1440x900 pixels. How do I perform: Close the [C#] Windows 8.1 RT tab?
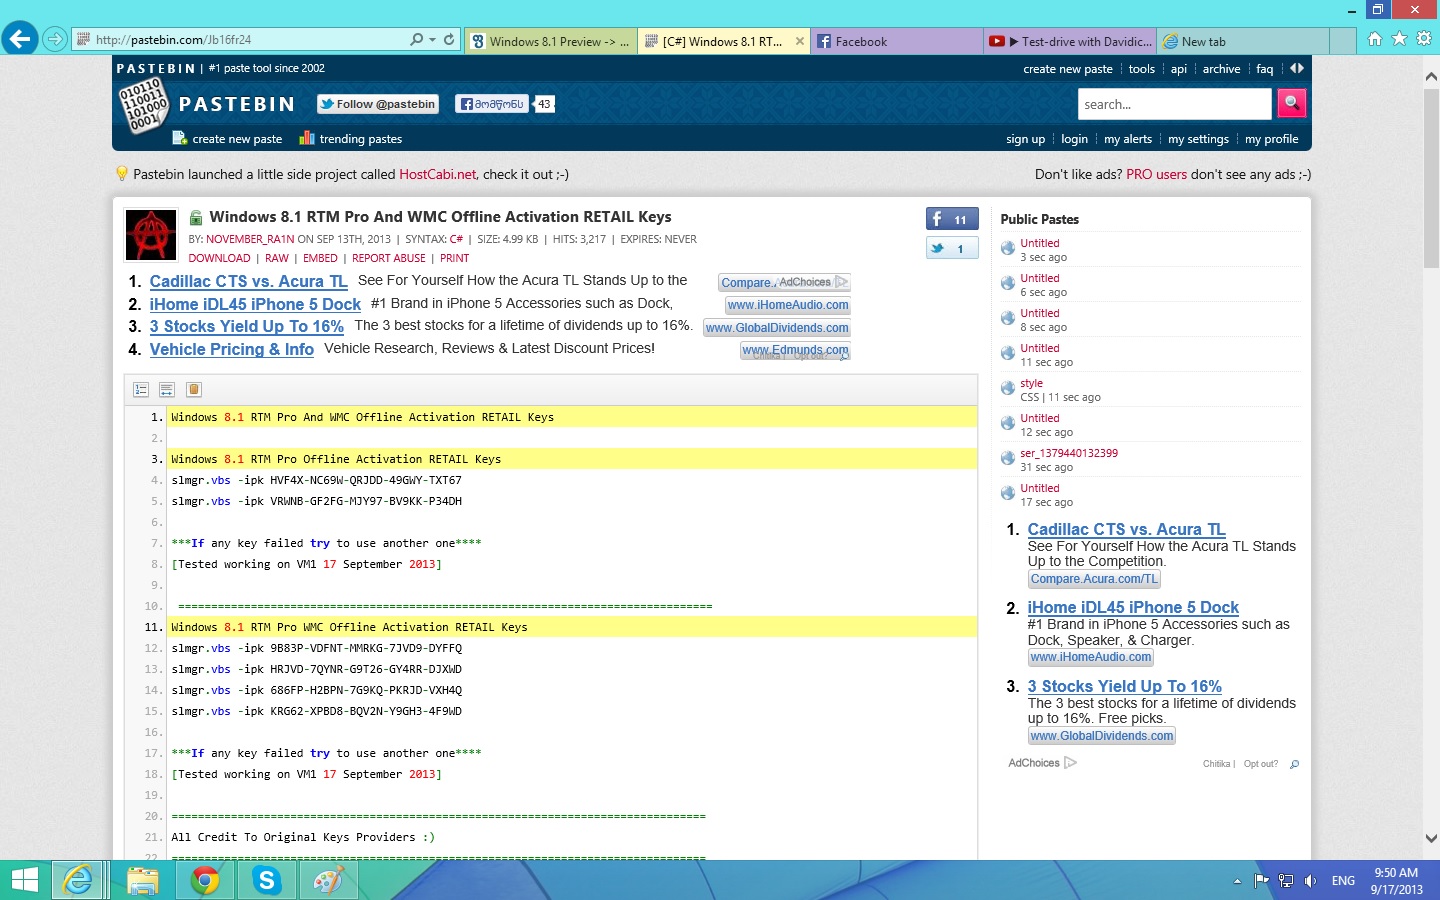coord(799,41)
